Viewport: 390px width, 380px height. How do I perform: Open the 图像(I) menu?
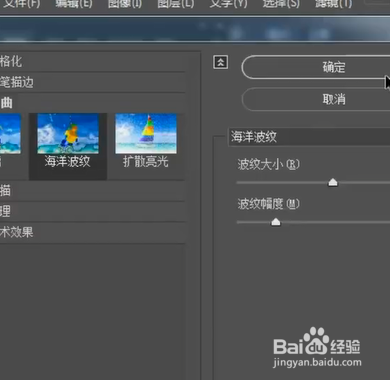[x=125, y=4]
